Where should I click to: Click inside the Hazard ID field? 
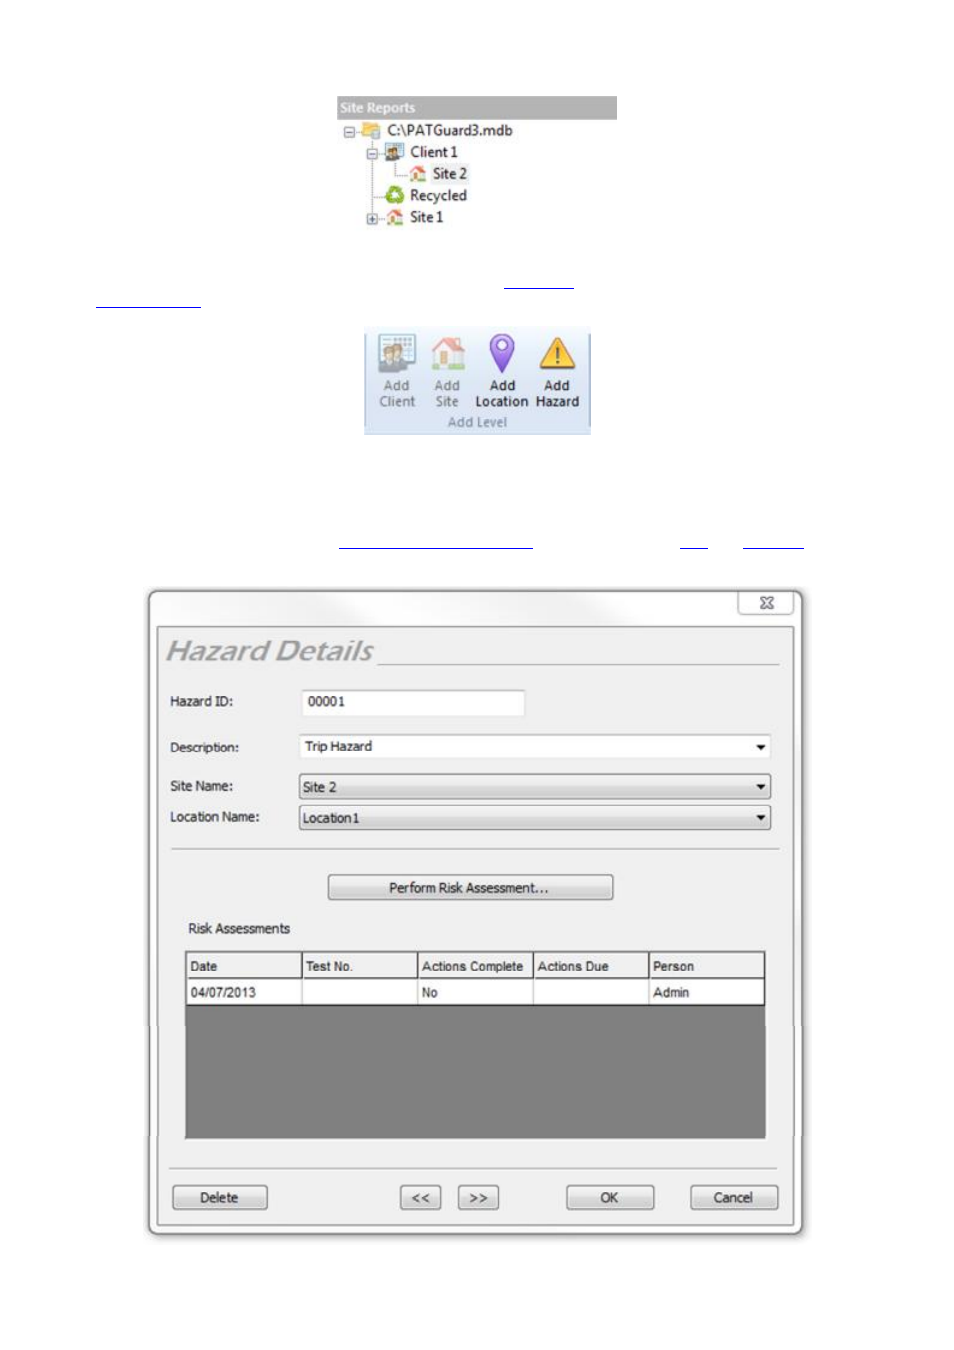(412, 702)
